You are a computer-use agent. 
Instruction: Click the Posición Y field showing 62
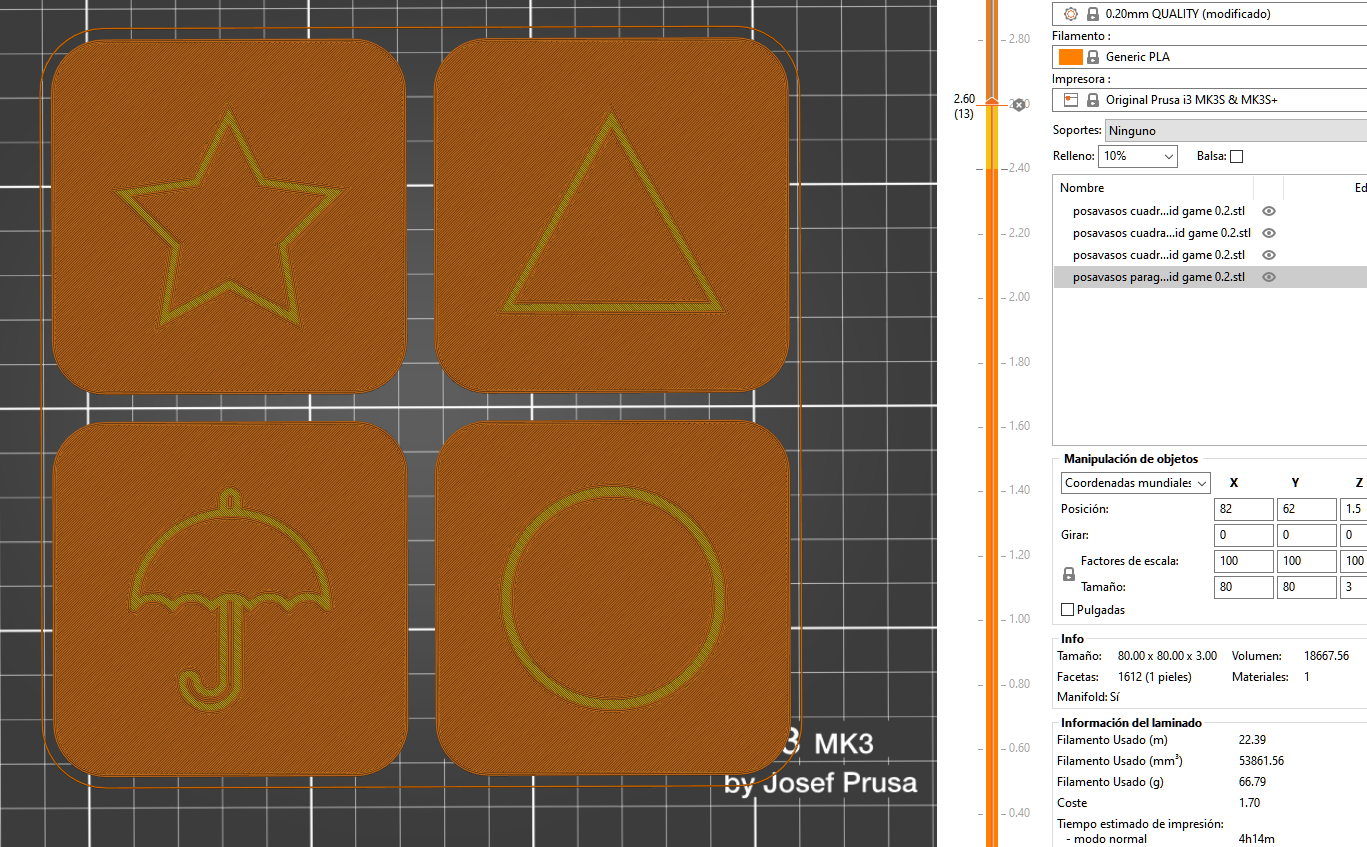point(1306,509)
